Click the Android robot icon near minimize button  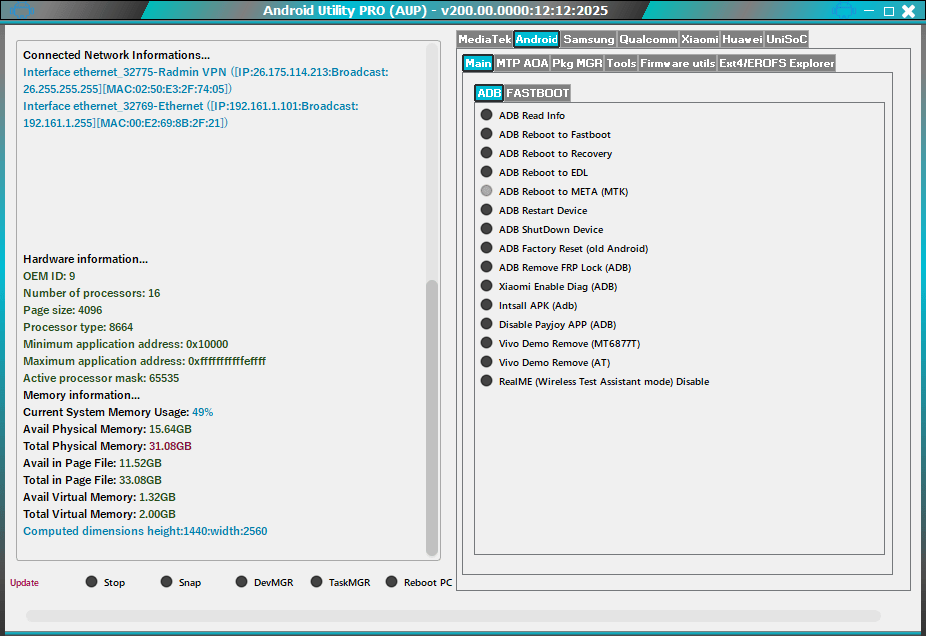[x=843, y=10]
